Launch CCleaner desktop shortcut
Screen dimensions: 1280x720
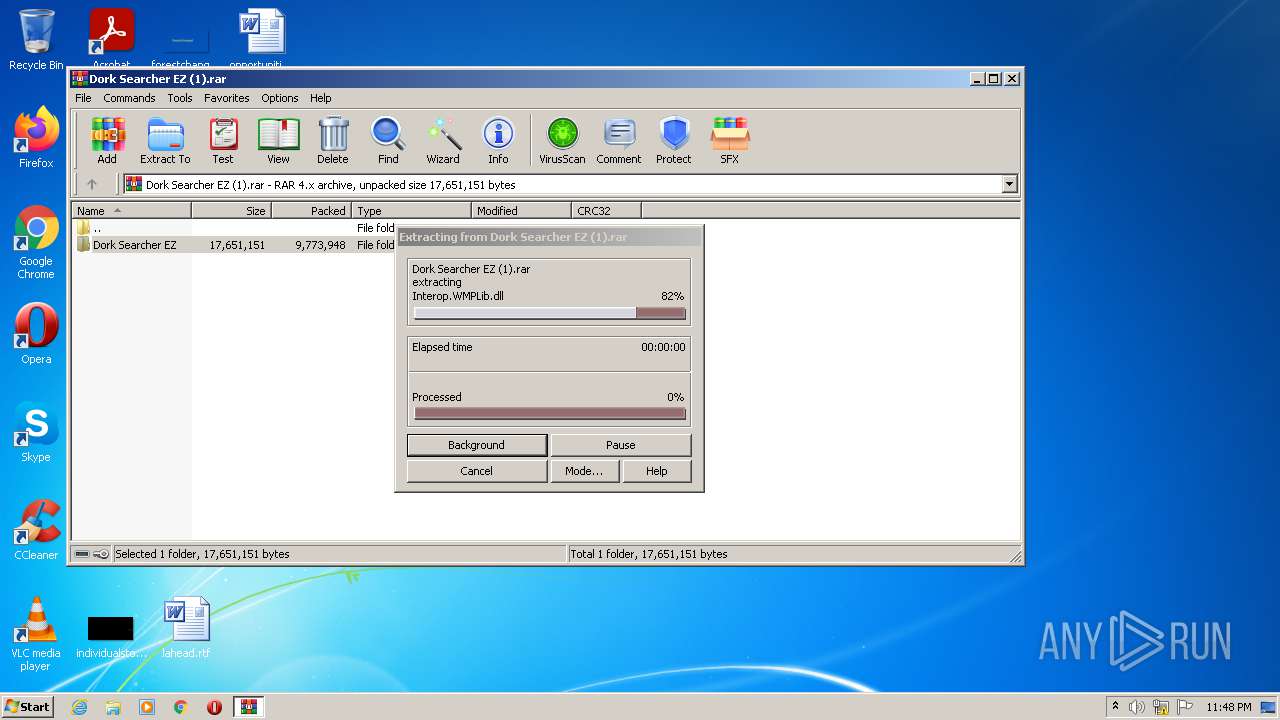click(36, 530)
